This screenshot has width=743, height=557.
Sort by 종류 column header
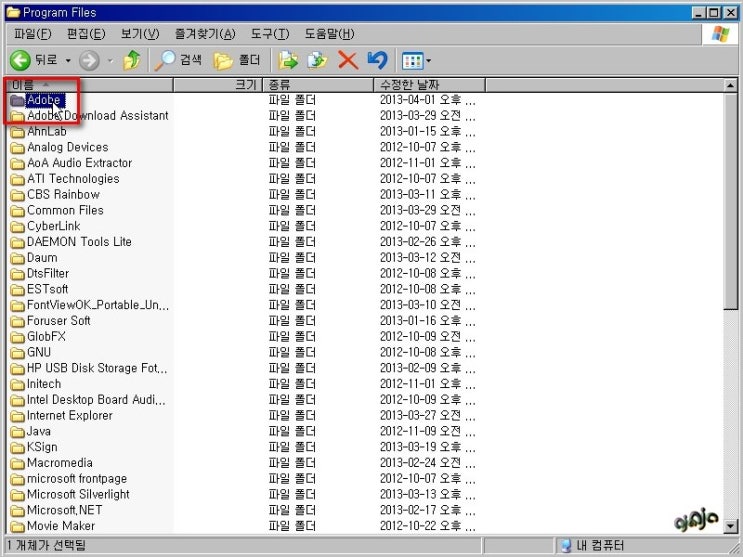(318, 85)
